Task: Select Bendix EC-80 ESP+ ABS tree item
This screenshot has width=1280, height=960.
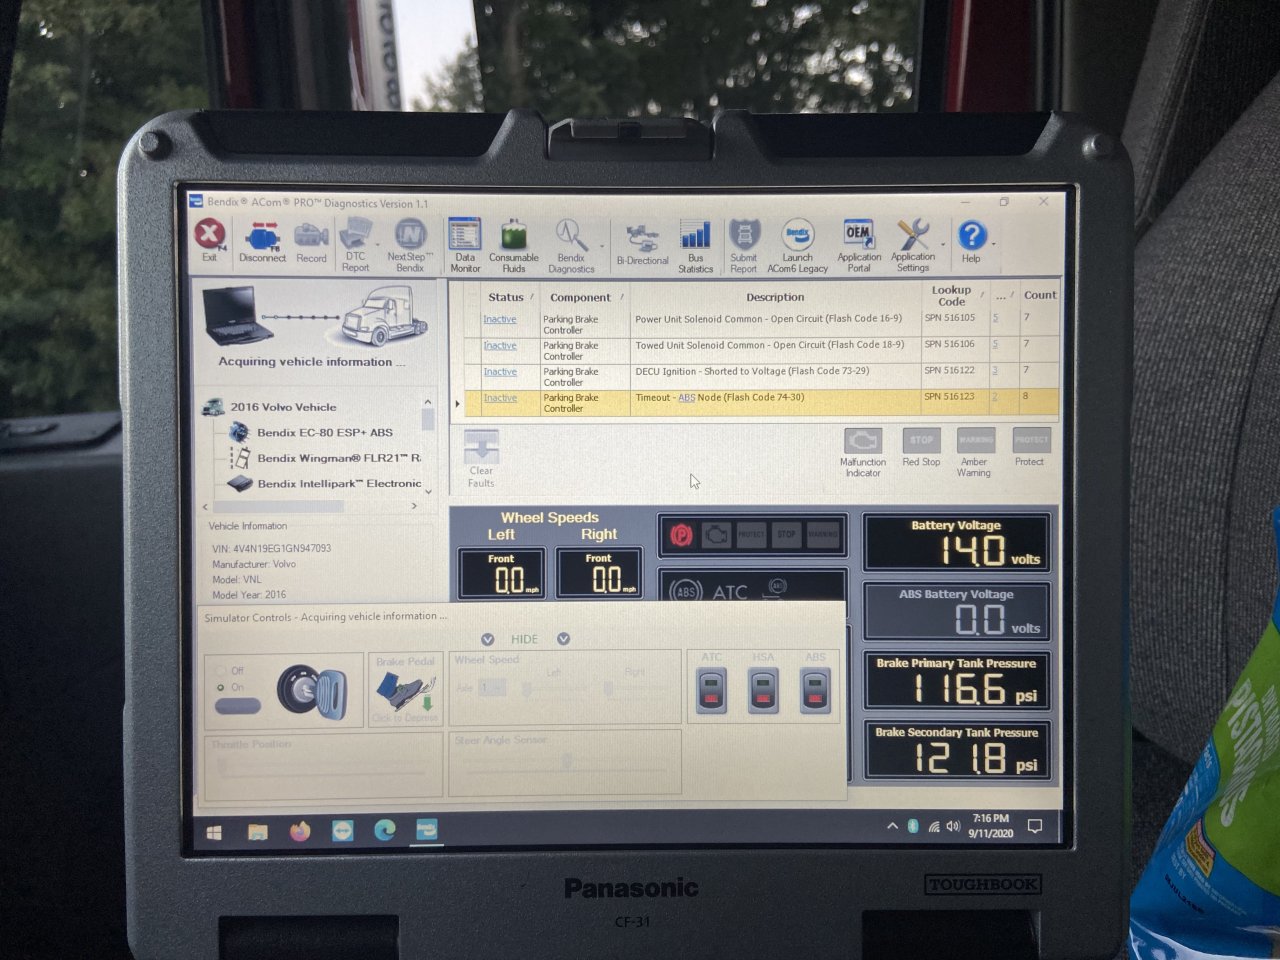Action: (324, 433)
